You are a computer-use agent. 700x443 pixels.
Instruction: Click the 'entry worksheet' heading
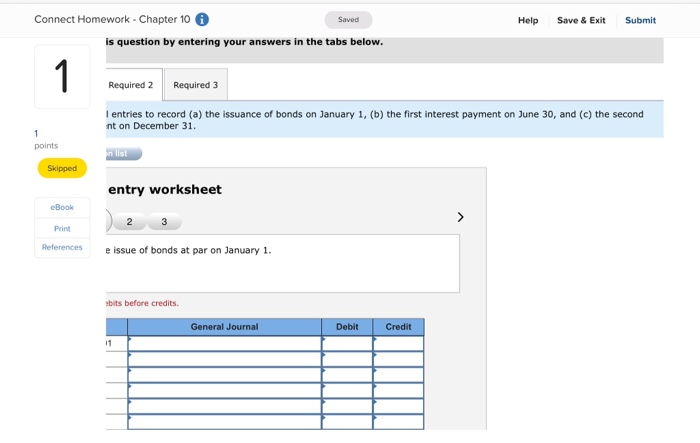165,189
